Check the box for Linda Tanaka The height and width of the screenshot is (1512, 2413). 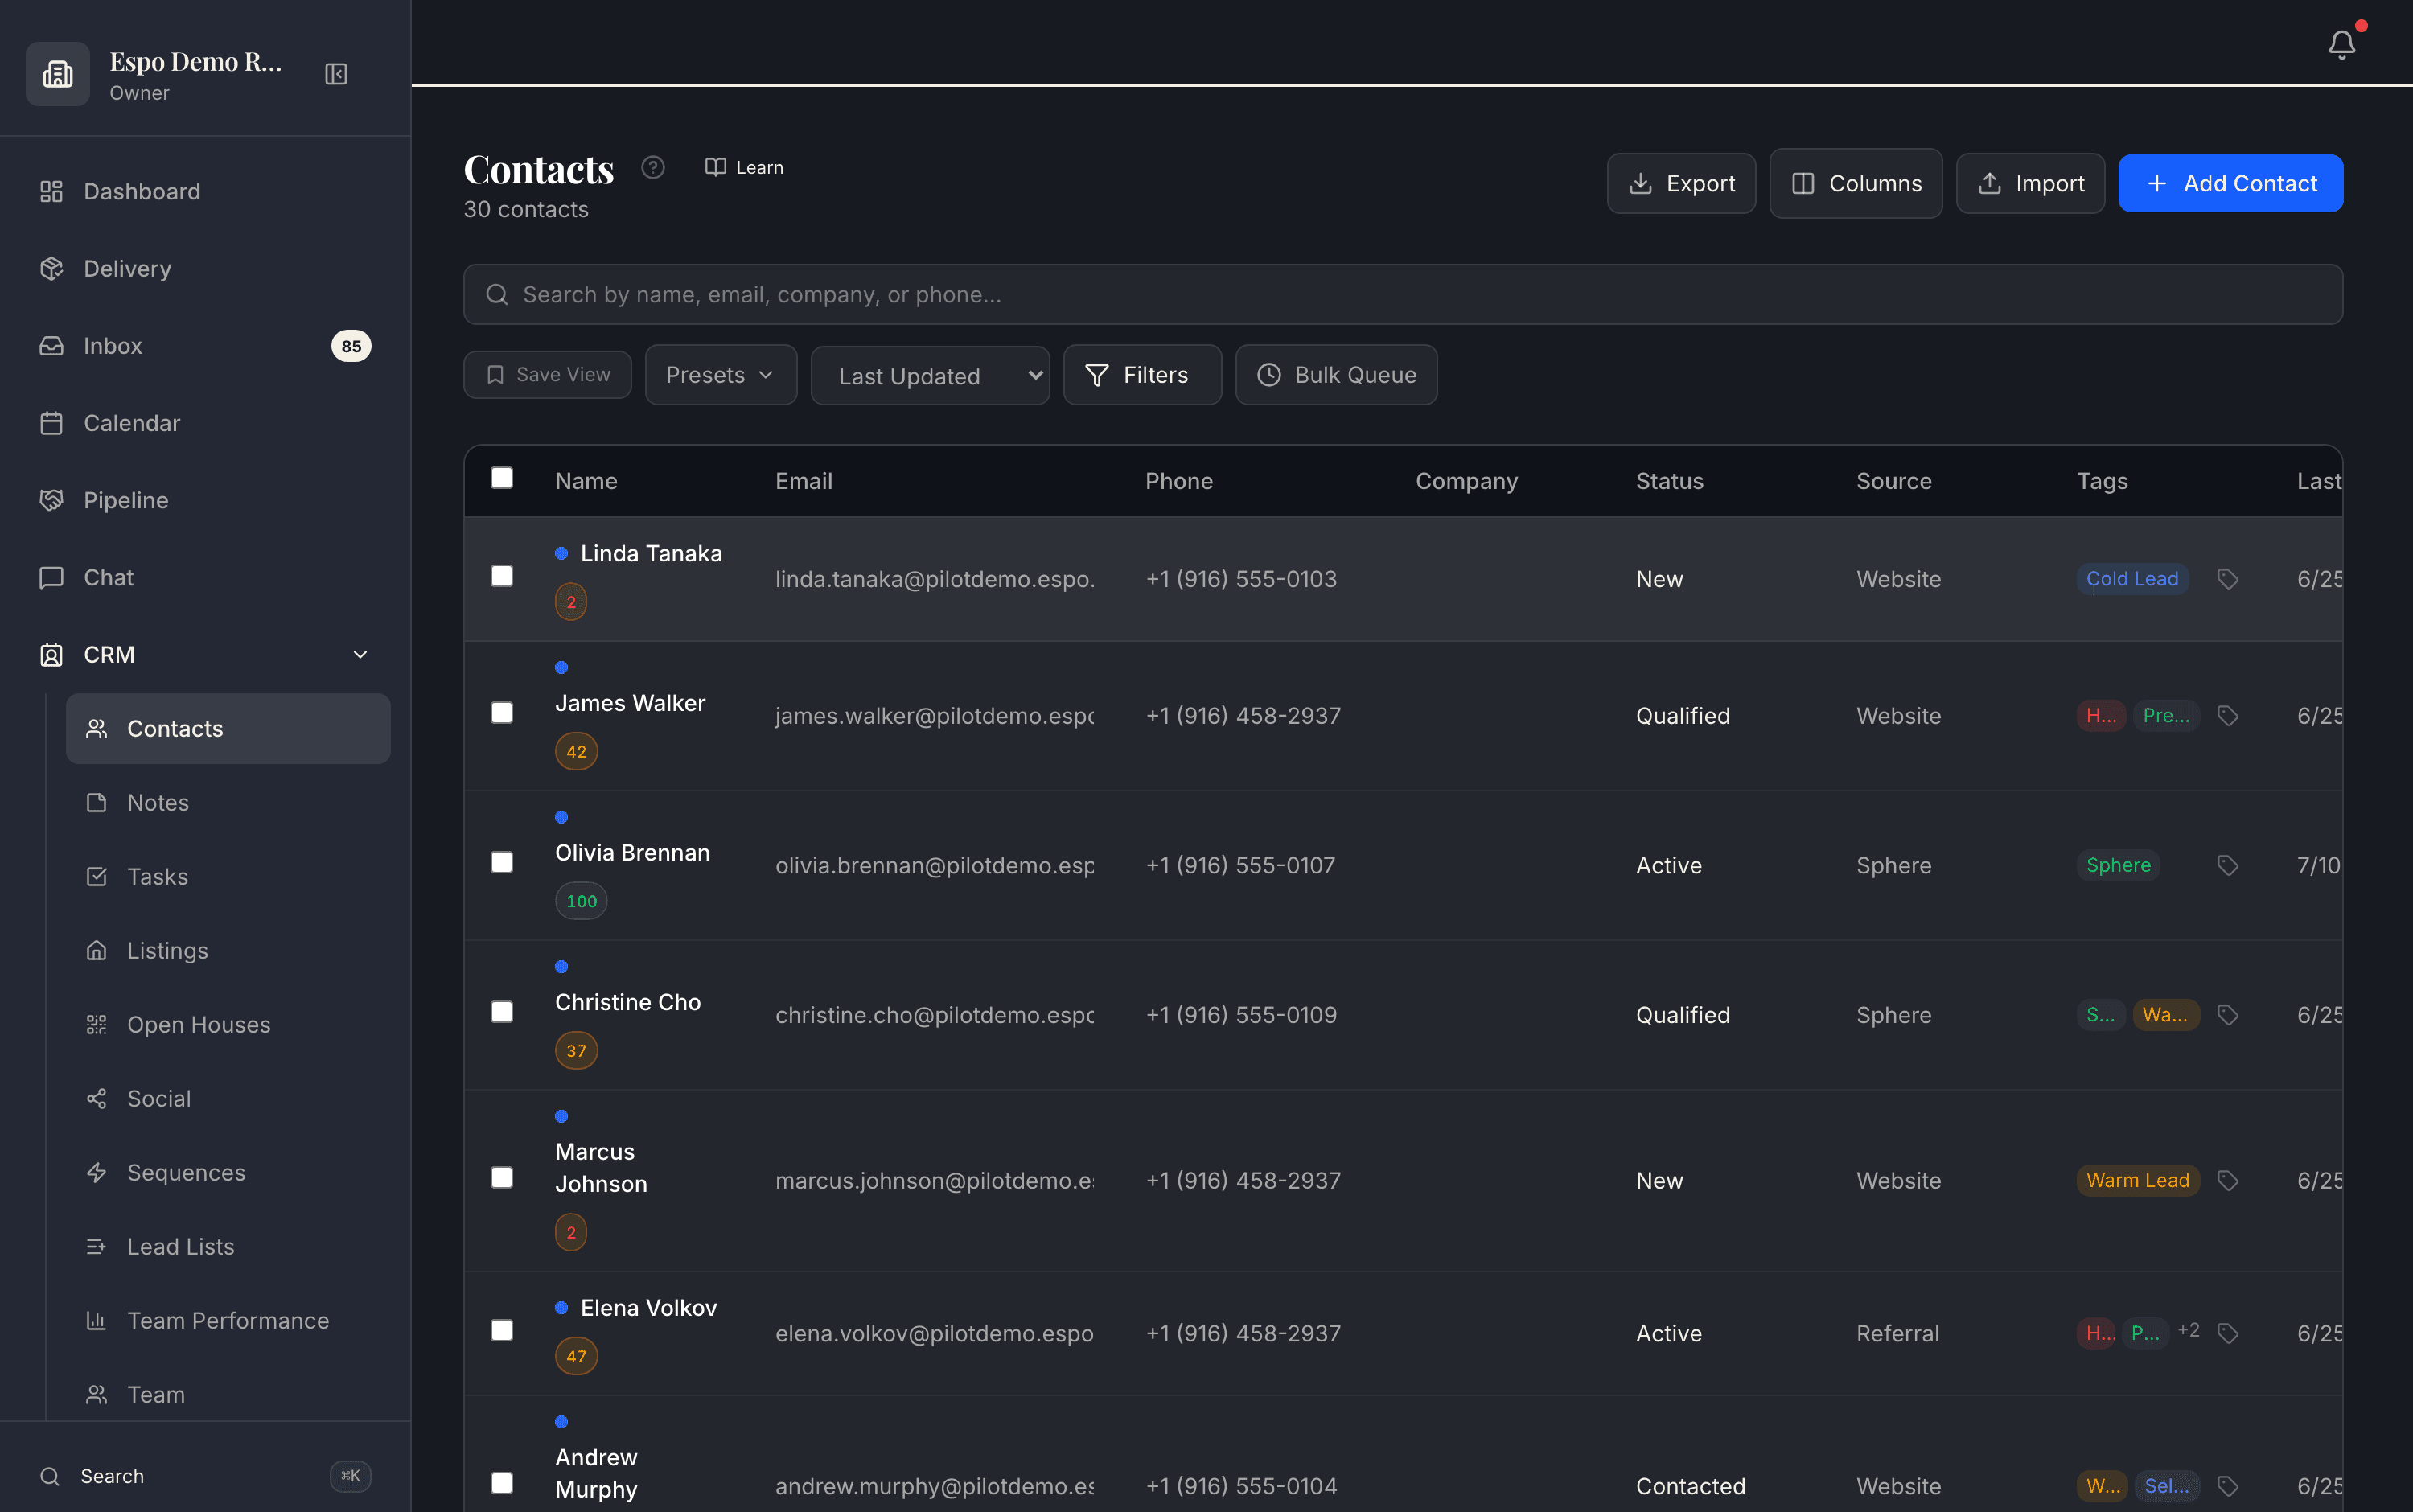[x=502, y=577]
